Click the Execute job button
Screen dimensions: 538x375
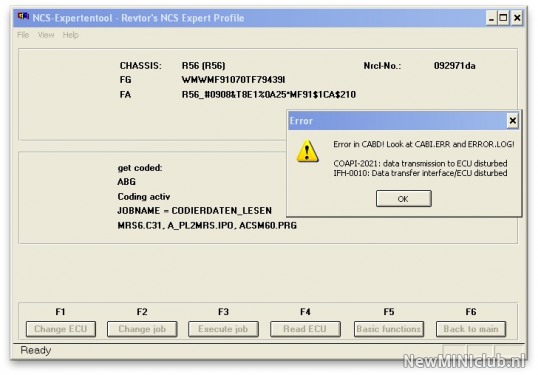click(223, 329)
